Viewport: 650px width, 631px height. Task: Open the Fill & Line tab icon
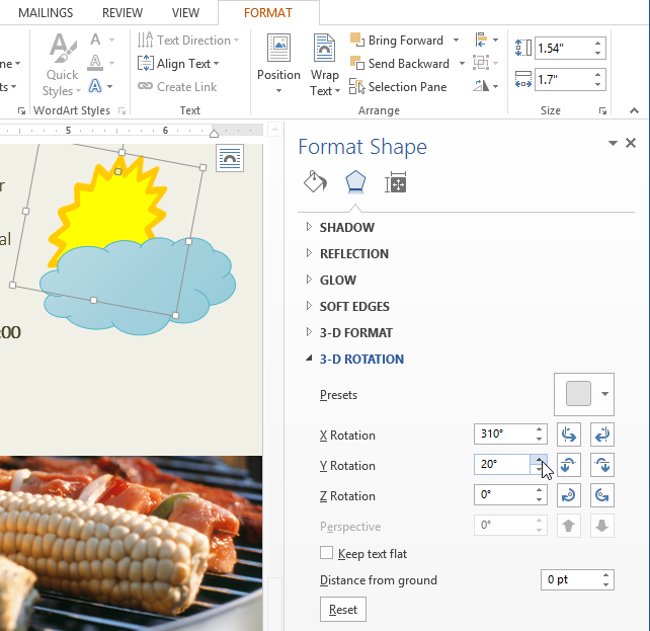(315, 182)
